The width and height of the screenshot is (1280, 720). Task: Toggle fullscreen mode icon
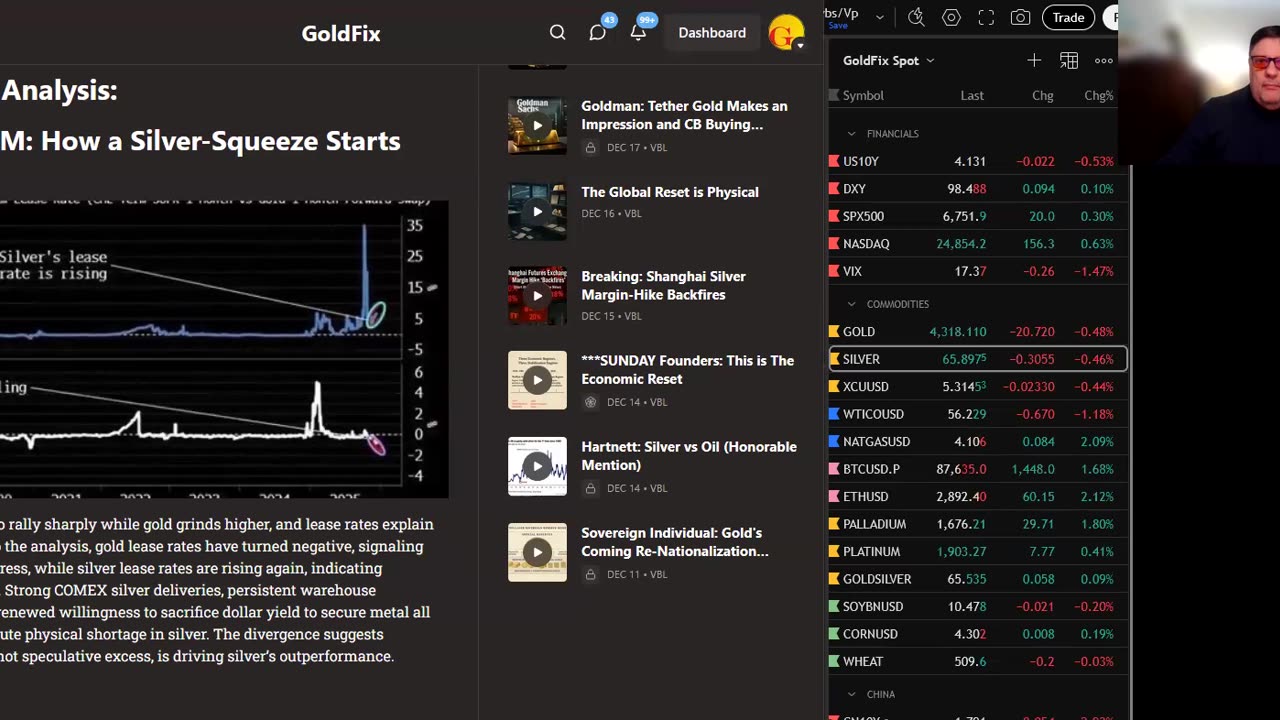986,17
